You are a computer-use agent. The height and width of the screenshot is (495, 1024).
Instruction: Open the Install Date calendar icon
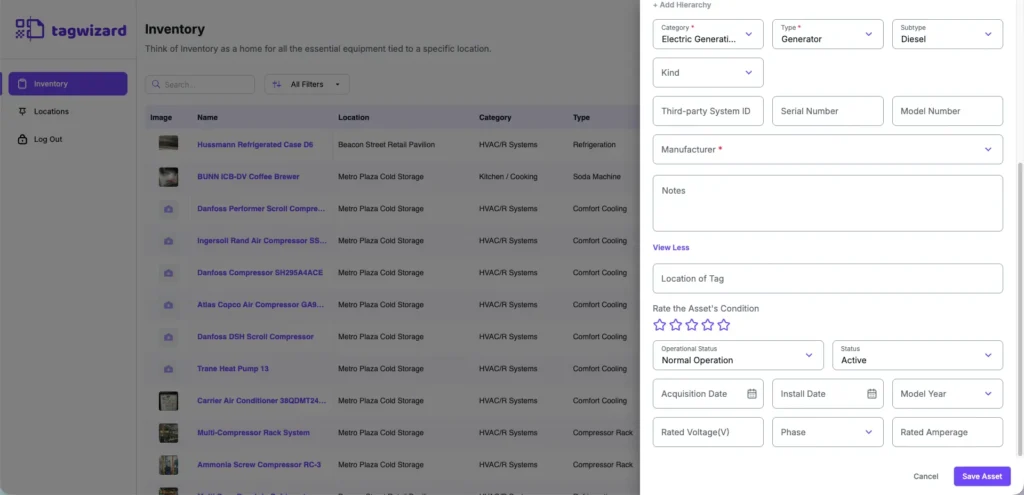[x=871, y=394]
